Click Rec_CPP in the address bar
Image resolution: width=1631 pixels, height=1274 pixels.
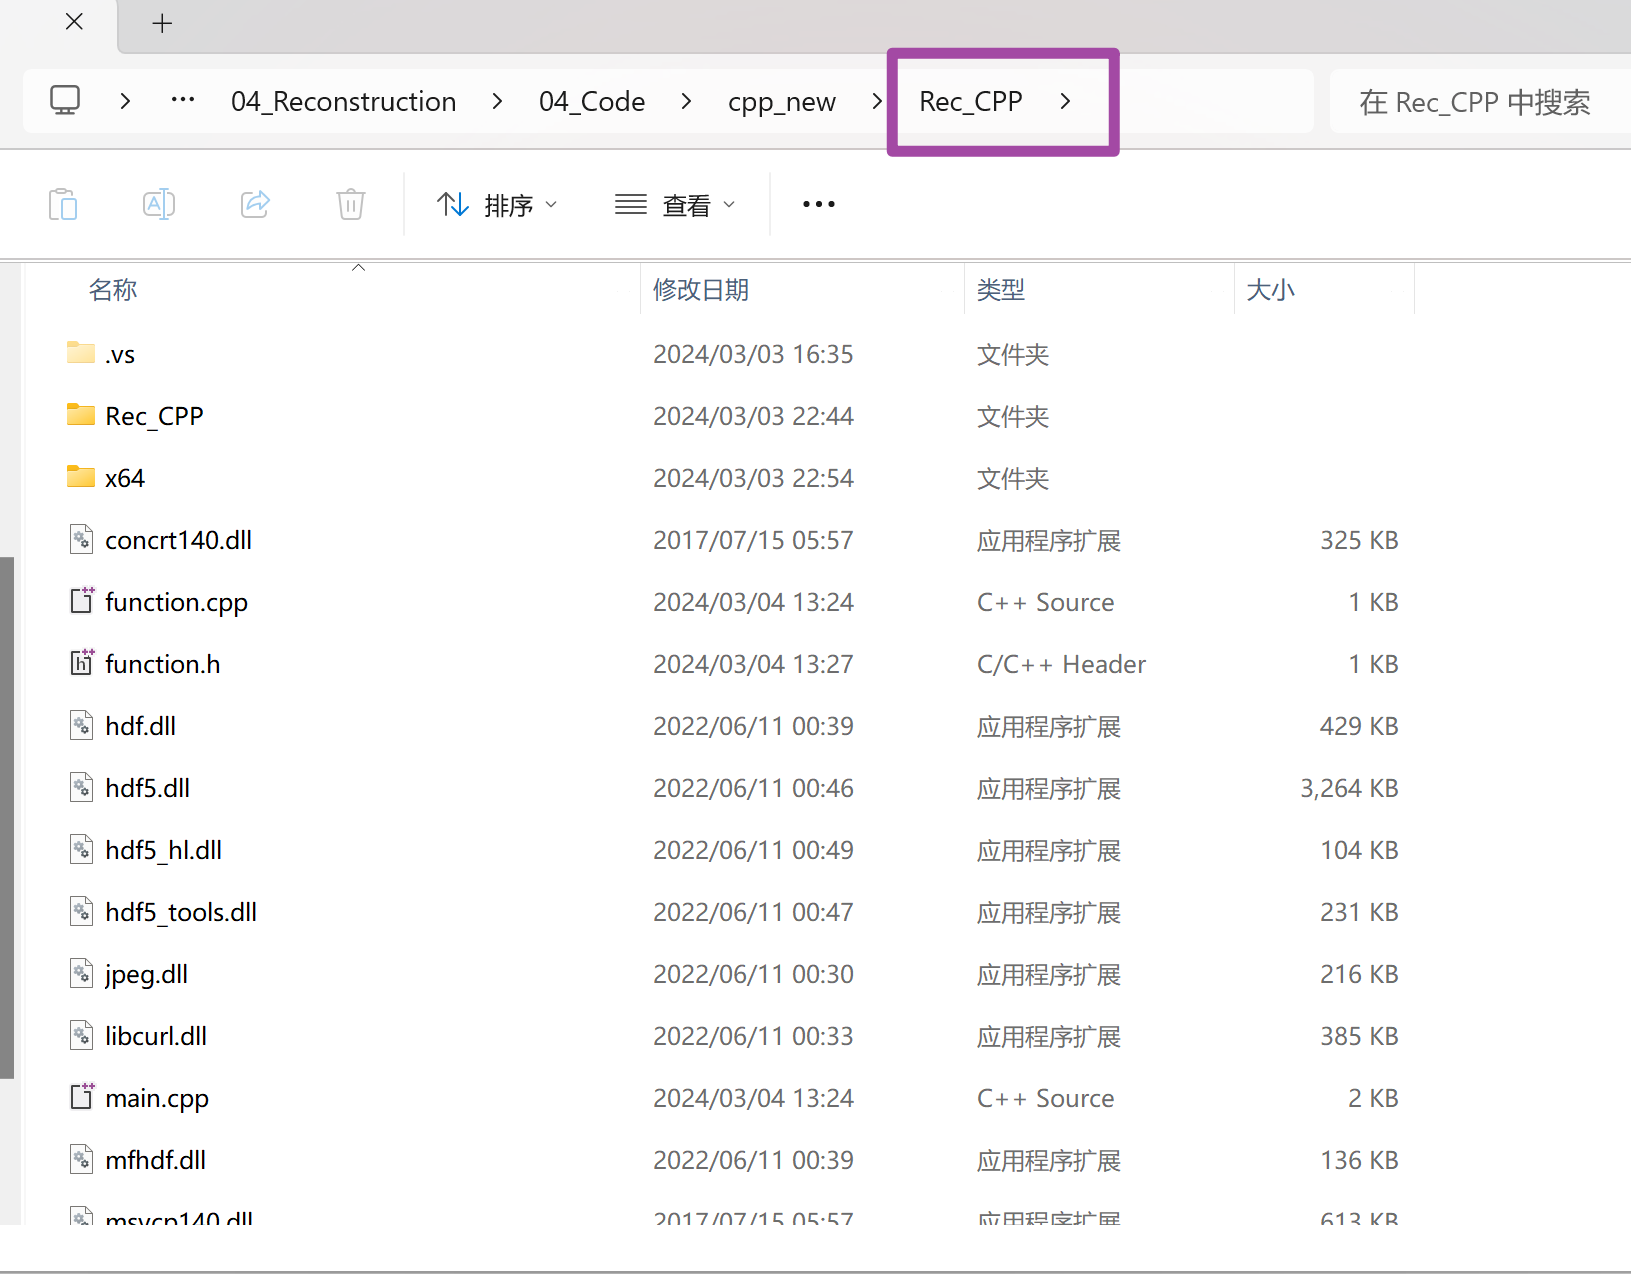pos(971,101)
